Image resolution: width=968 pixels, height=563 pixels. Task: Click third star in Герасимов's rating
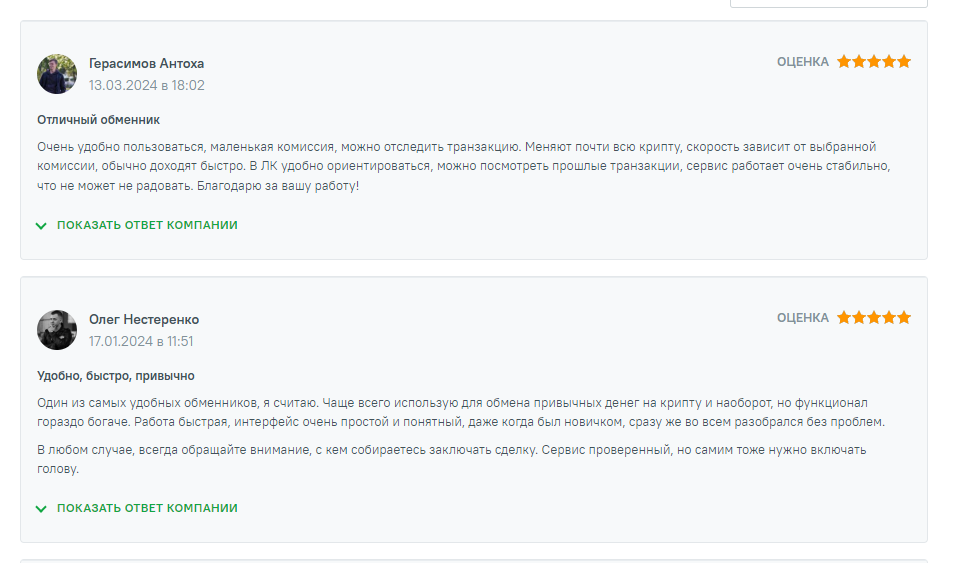[x=874, y=62]
